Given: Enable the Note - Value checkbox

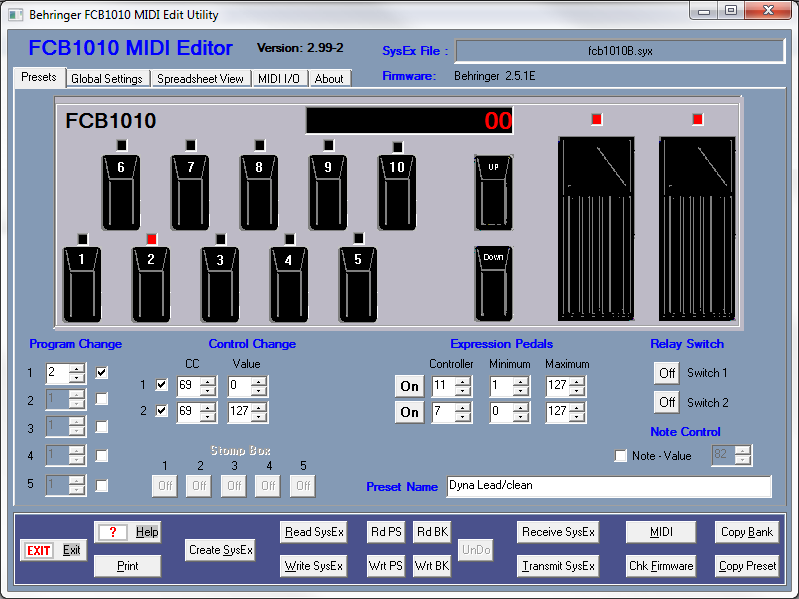Looking at the screenshot, I should coord(621,456).
